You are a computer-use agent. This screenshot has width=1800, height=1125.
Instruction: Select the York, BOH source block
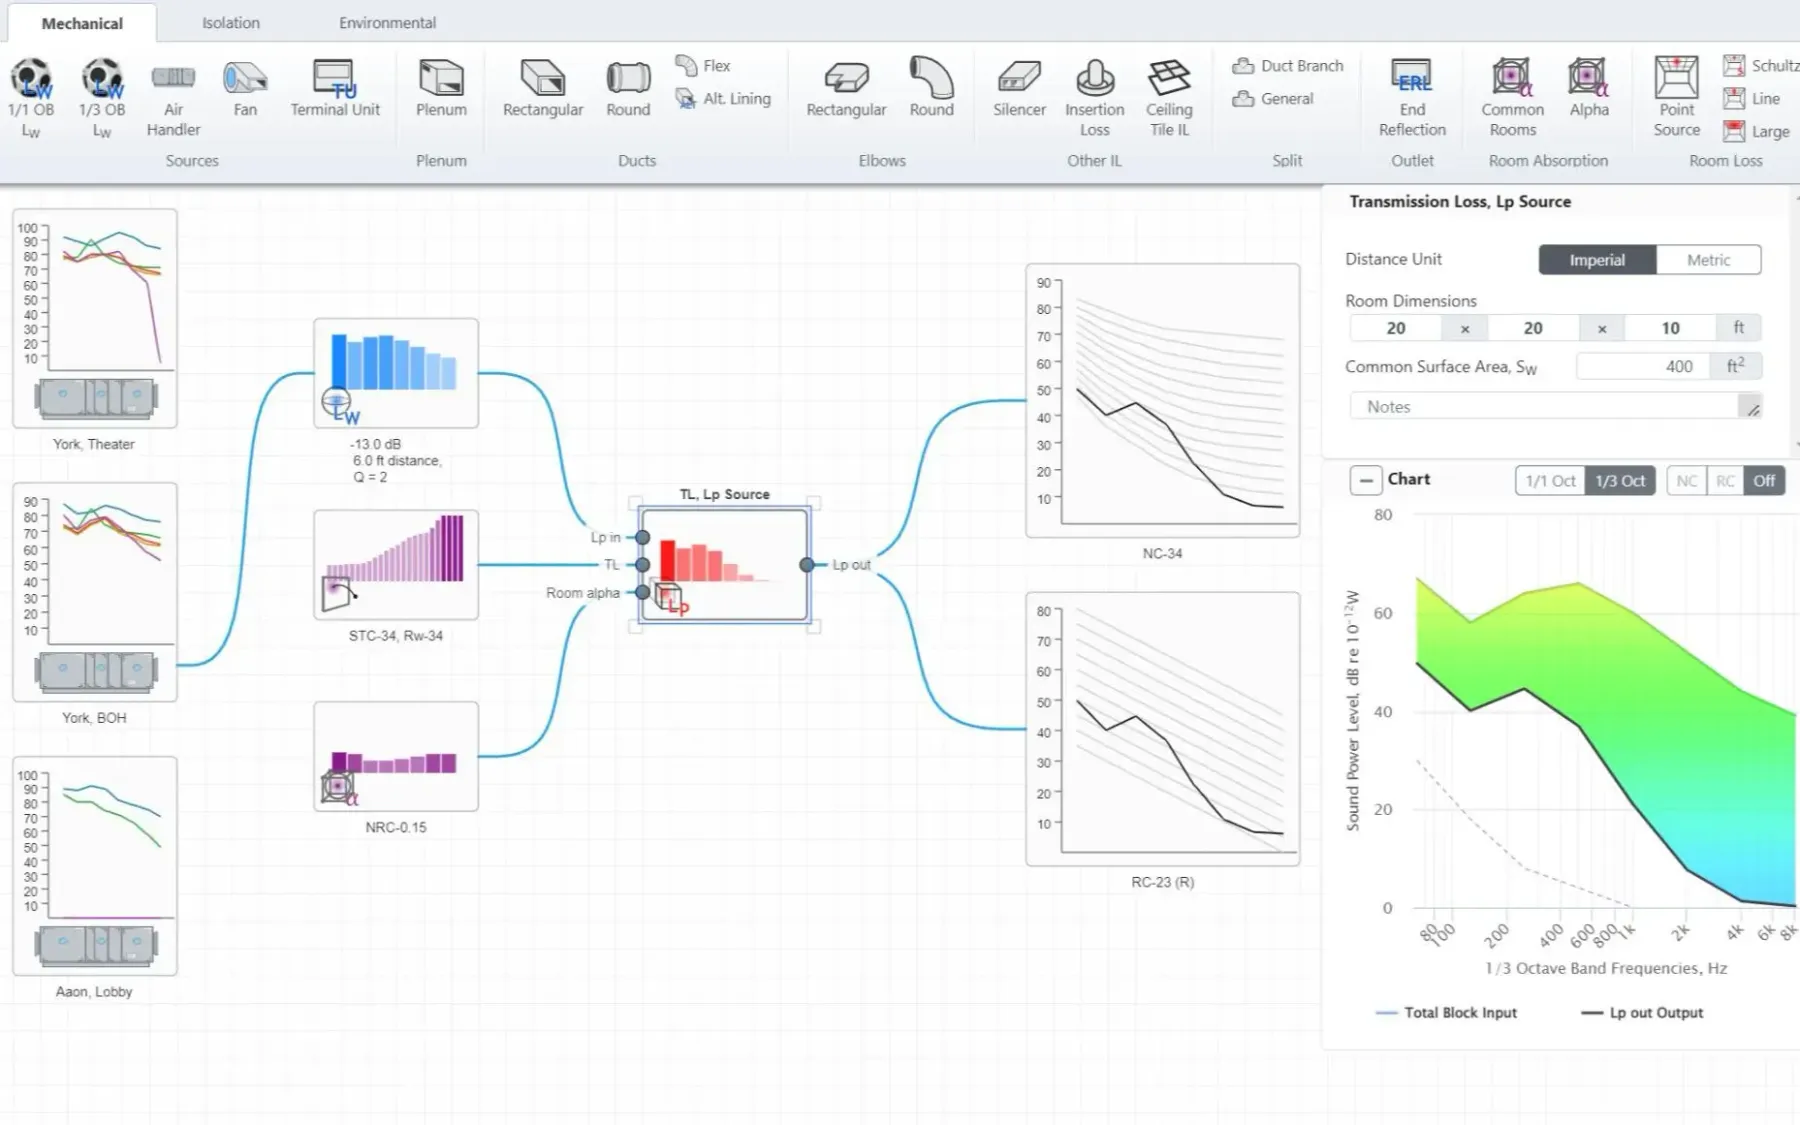95,592
